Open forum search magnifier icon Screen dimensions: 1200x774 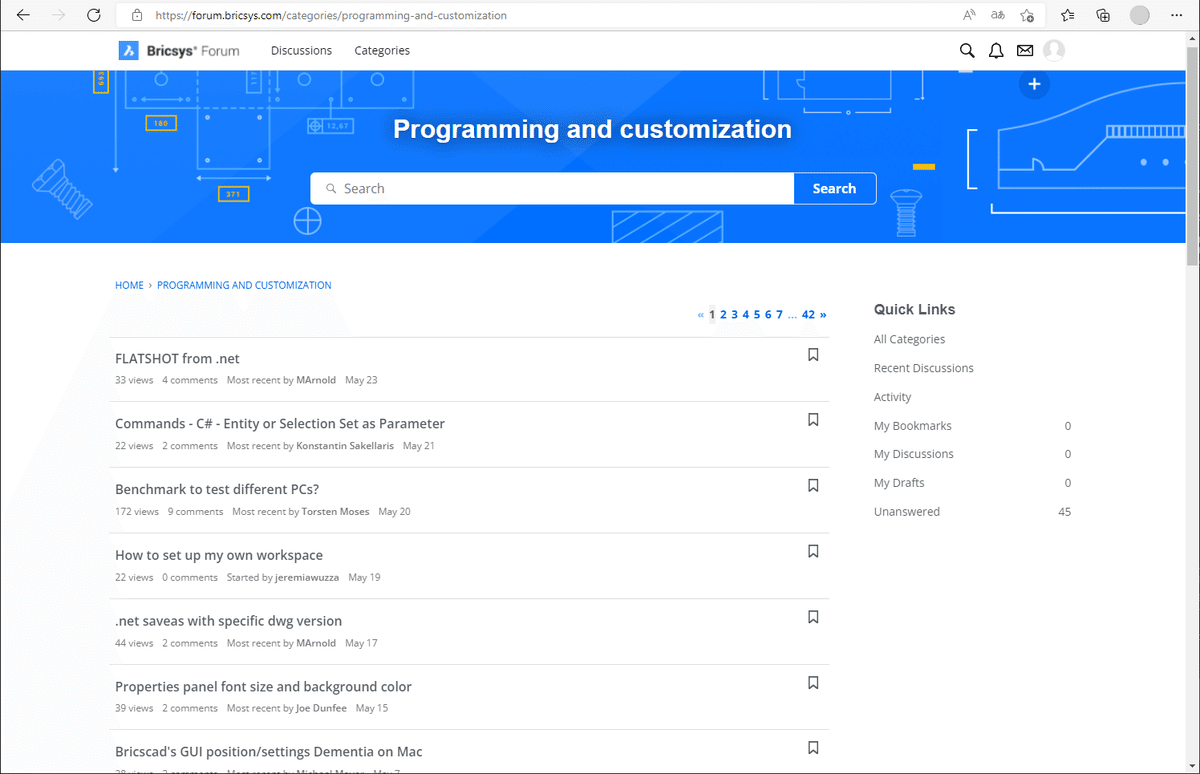(x=967, y=50)
